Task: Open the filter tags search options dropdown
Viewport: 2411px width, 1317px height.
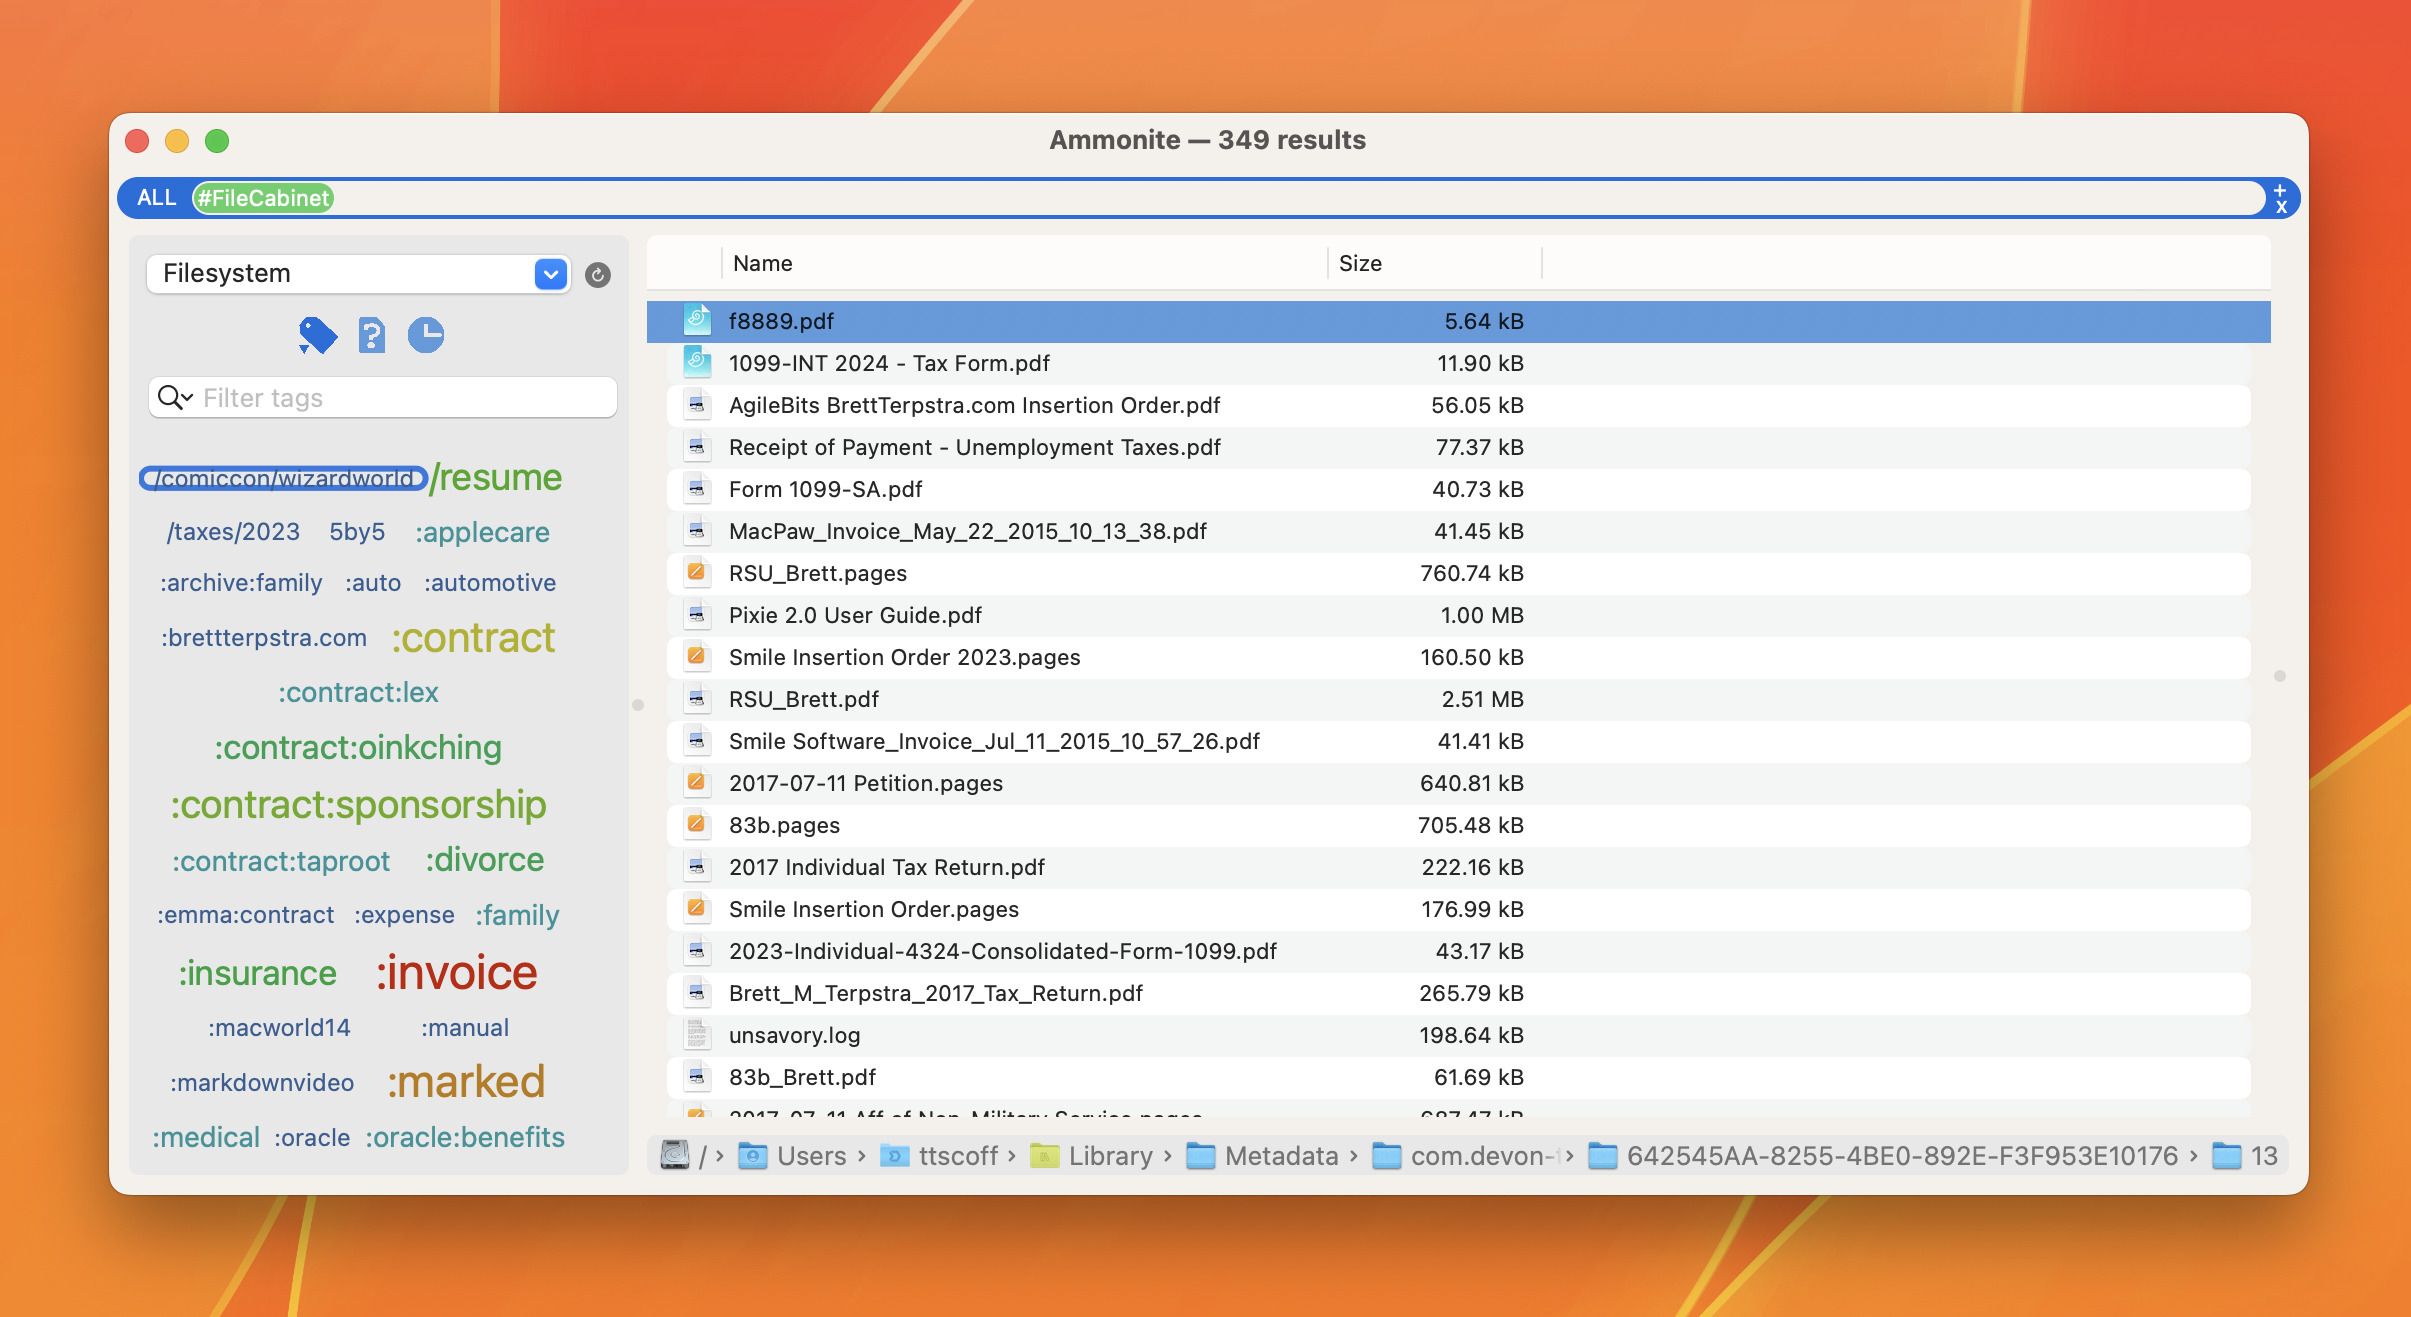Action: 176,398
